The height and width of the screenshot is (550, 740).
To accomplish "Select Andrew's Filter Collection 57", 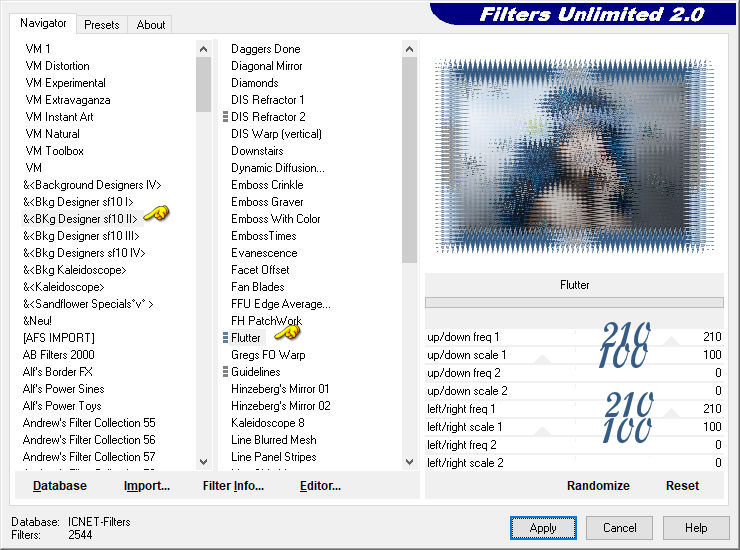I will pos(89,457).
